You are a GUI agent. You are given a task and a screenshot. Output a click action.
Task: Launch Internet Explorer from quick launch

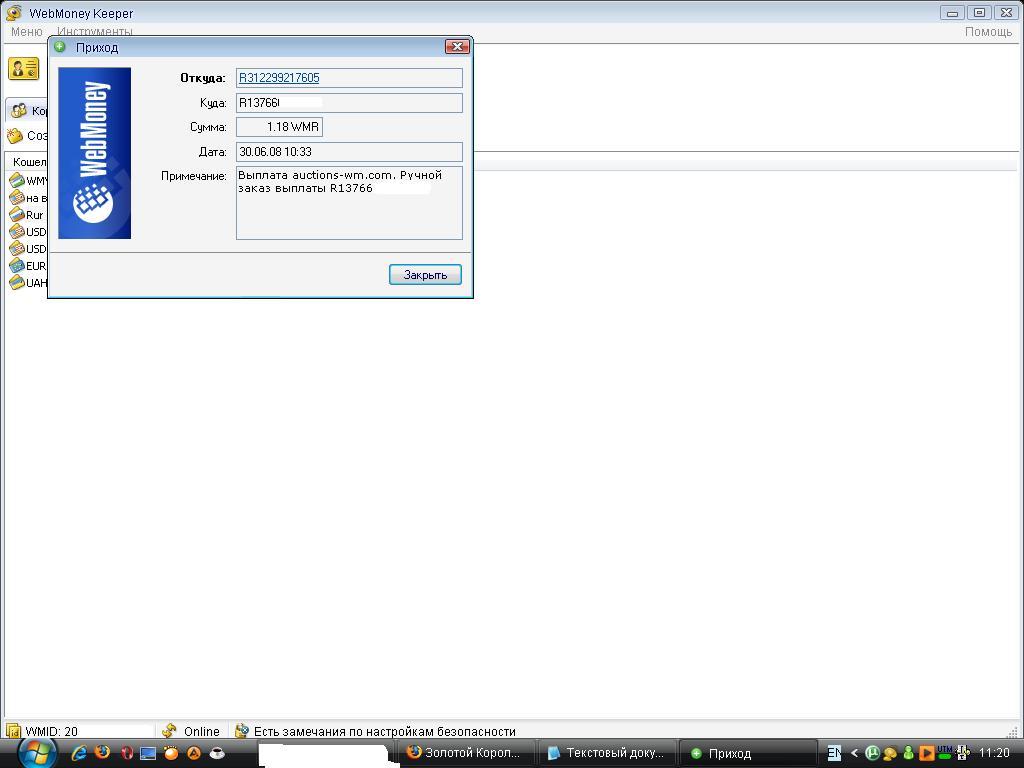tap(79, 753)
